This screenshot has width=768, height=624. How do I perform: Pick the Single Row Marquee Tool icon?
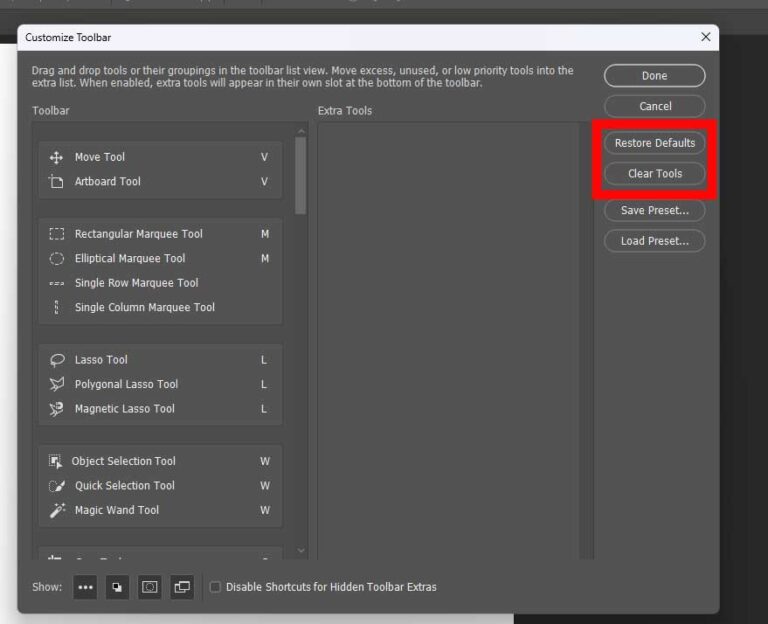57,283
